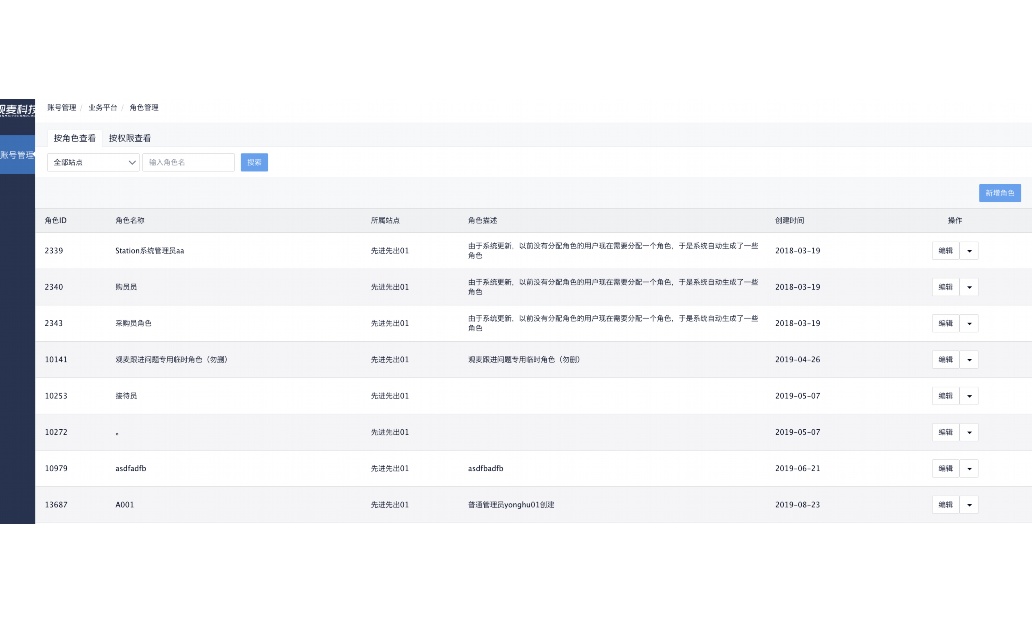Expand more actions for role 10253 接待员
Screen dimensions: 1032x623
click(x=969, y=396)
